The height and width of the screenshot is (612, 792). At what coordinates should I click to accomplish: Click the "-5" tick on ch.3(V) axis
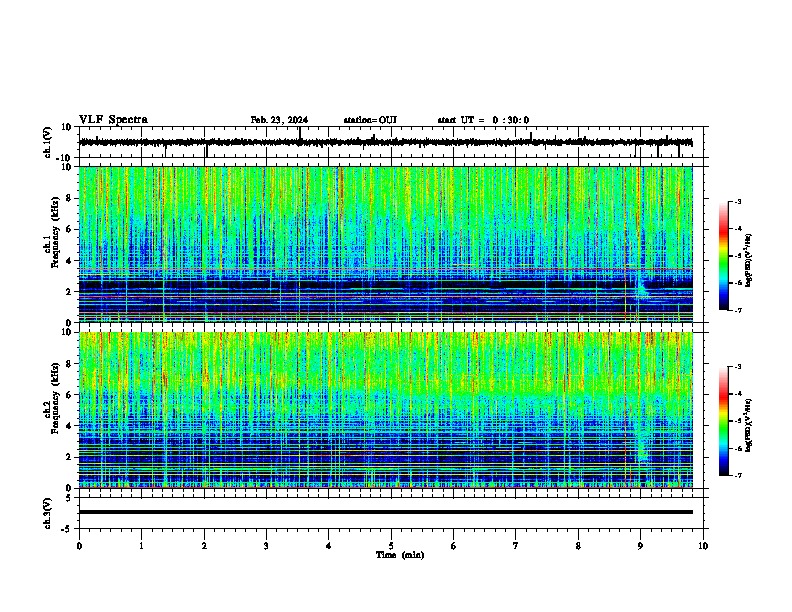pos(68,529)
